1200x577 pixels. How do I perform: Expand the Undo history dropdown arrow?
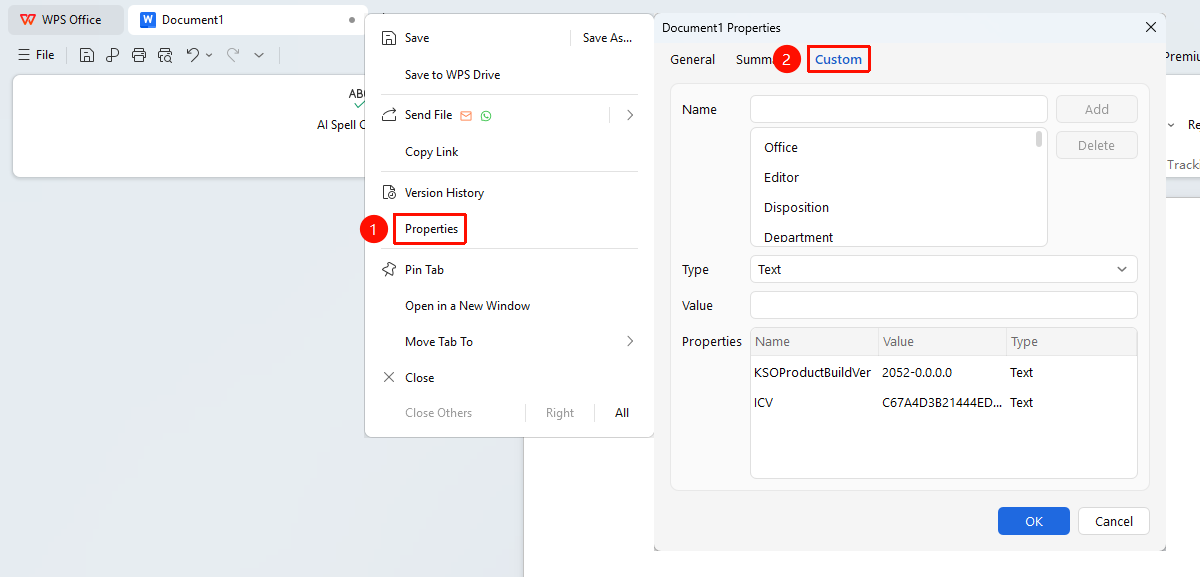tap(209, 55)
